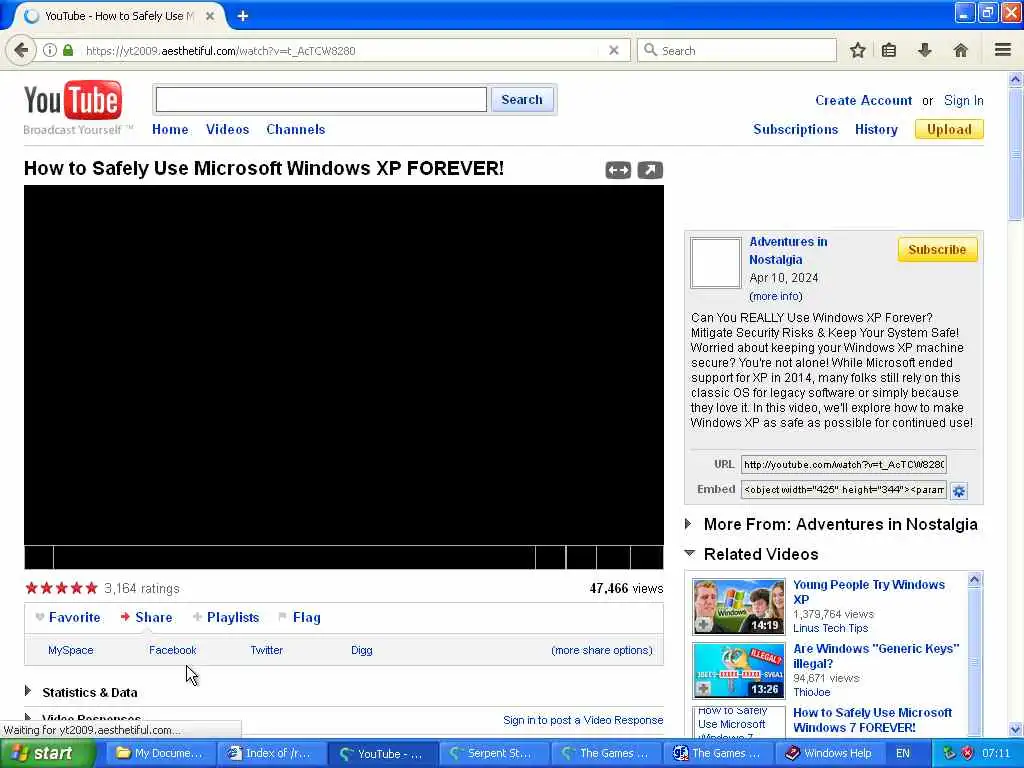The width and height of the screenshot is (1024, 768).
Task: Pop out video with arrow icon
Action: [650, 170]
